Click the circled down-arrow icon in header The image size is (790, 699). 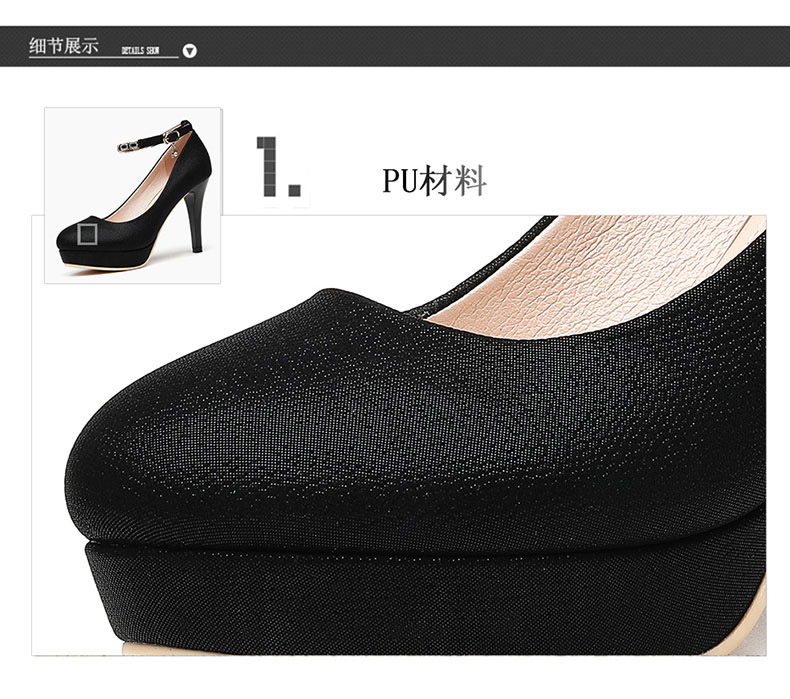[189, 51]
